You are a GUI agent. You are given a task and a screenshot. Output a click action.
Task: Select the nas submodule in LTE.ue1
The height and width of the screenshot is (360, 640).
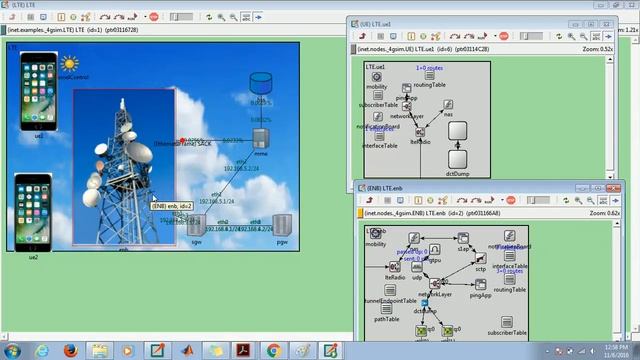click(x=448, y=104)
